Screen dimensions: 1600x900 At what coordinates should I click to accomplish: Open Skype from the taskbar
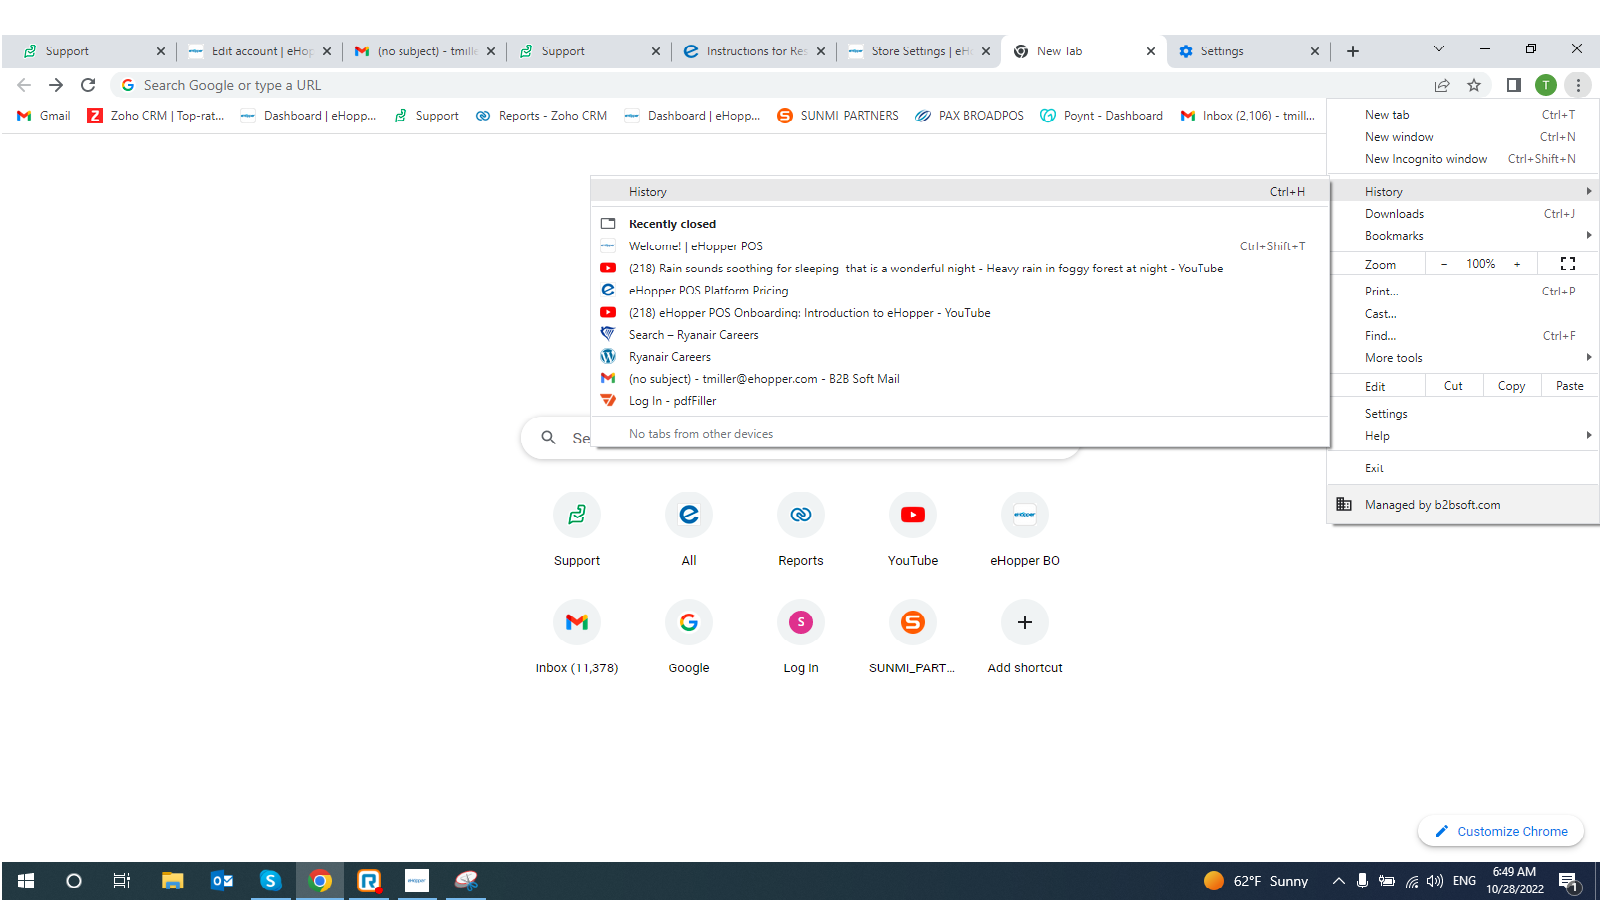click(x=270, y=881)
